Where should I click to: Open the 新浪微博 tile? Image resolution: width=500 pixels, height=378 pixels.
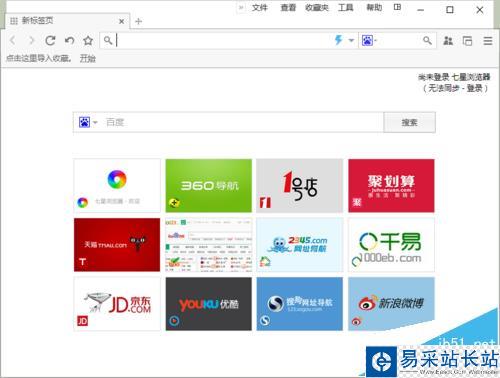[x=391, y=304]
